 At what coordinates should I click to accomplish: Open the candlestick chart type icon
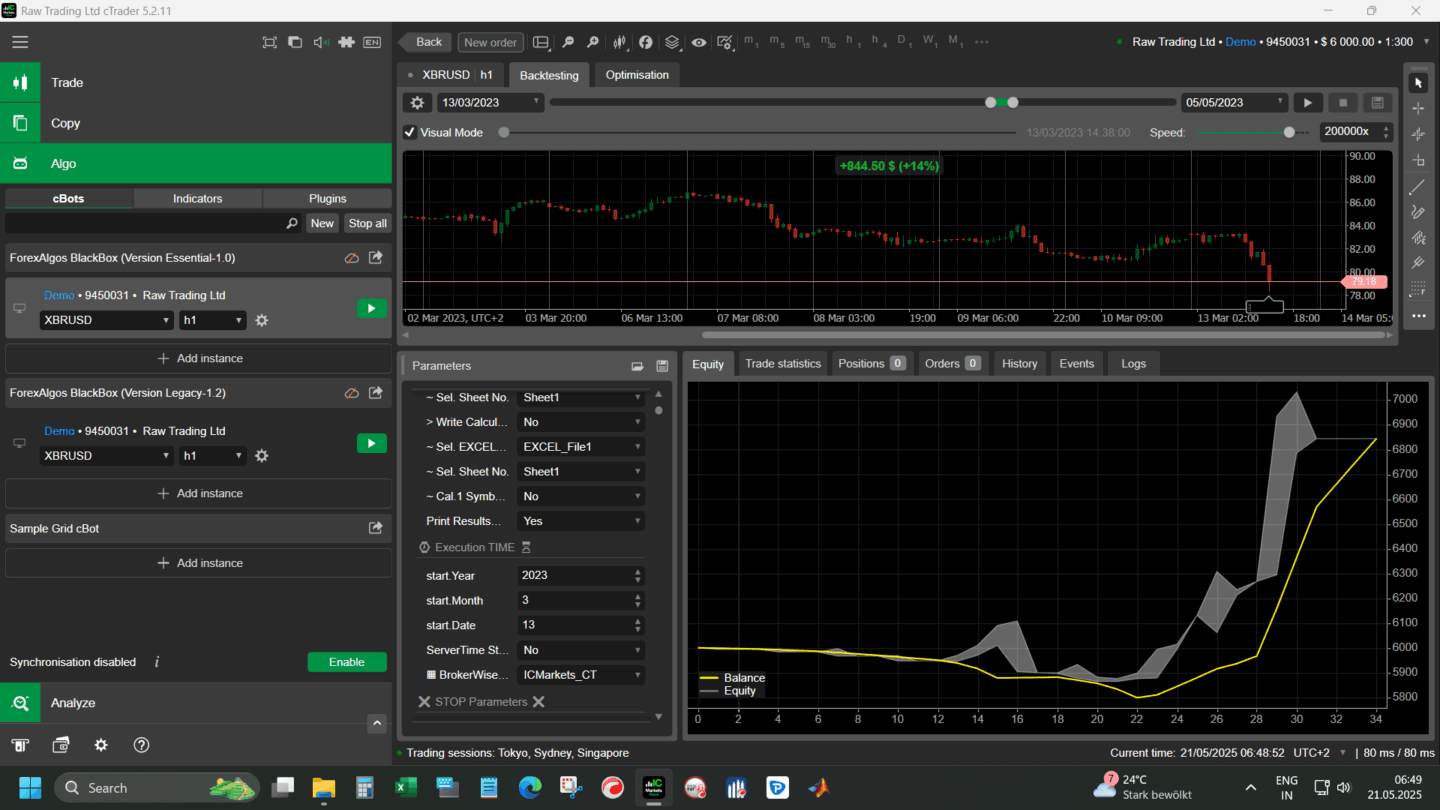(x=620, y=42)
